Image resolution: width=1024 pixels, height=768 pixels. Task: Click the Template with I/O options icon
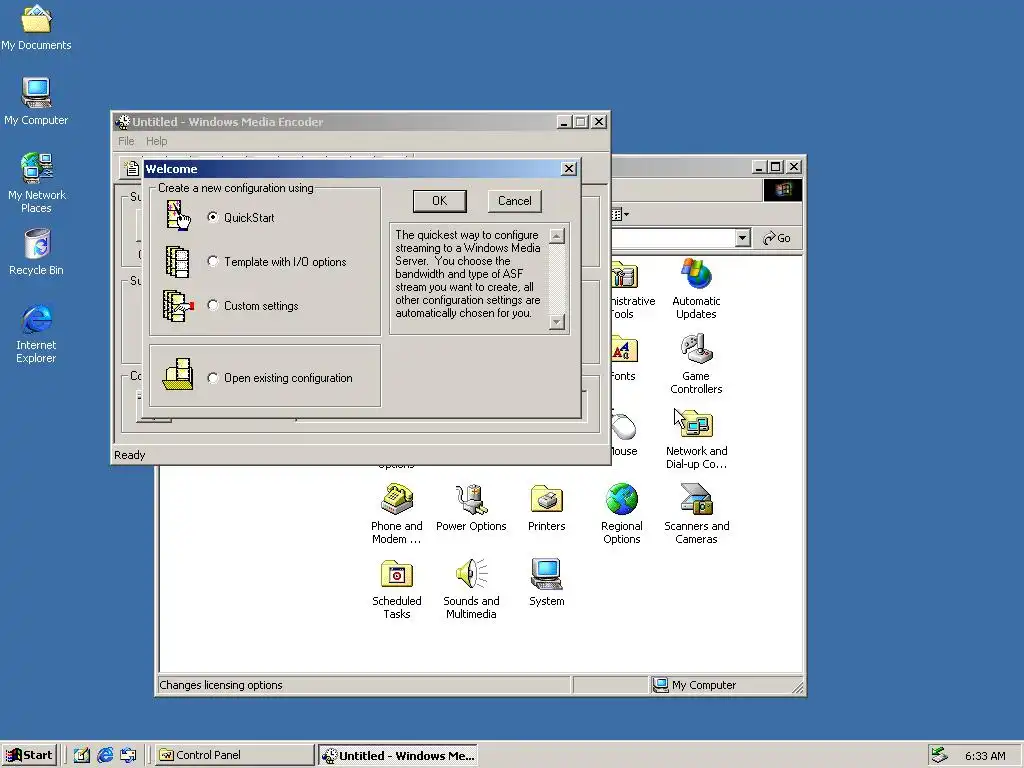[178, 261]
